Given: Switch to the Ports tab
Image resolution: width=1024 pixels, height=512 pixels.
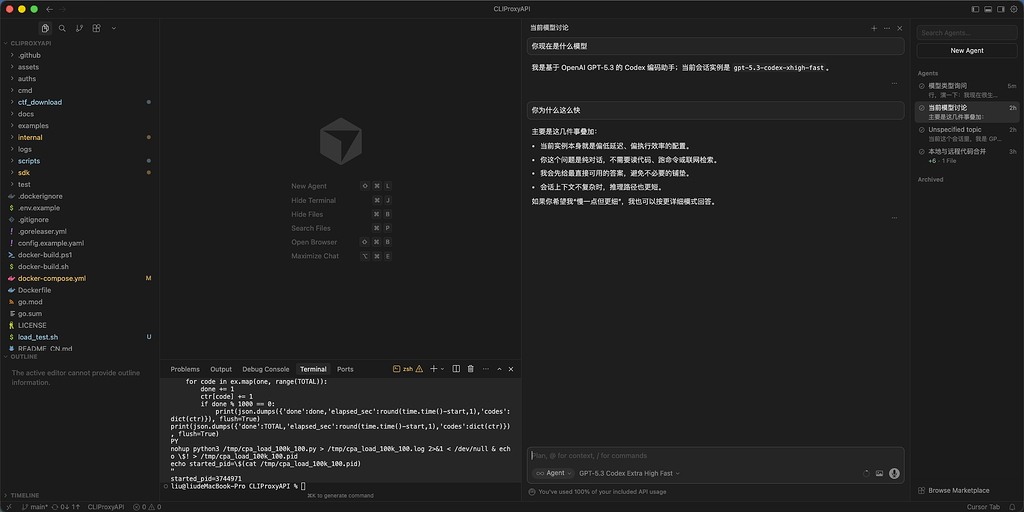Looking at the screenshot, I should pyautogui.click(x=345, y=369).
